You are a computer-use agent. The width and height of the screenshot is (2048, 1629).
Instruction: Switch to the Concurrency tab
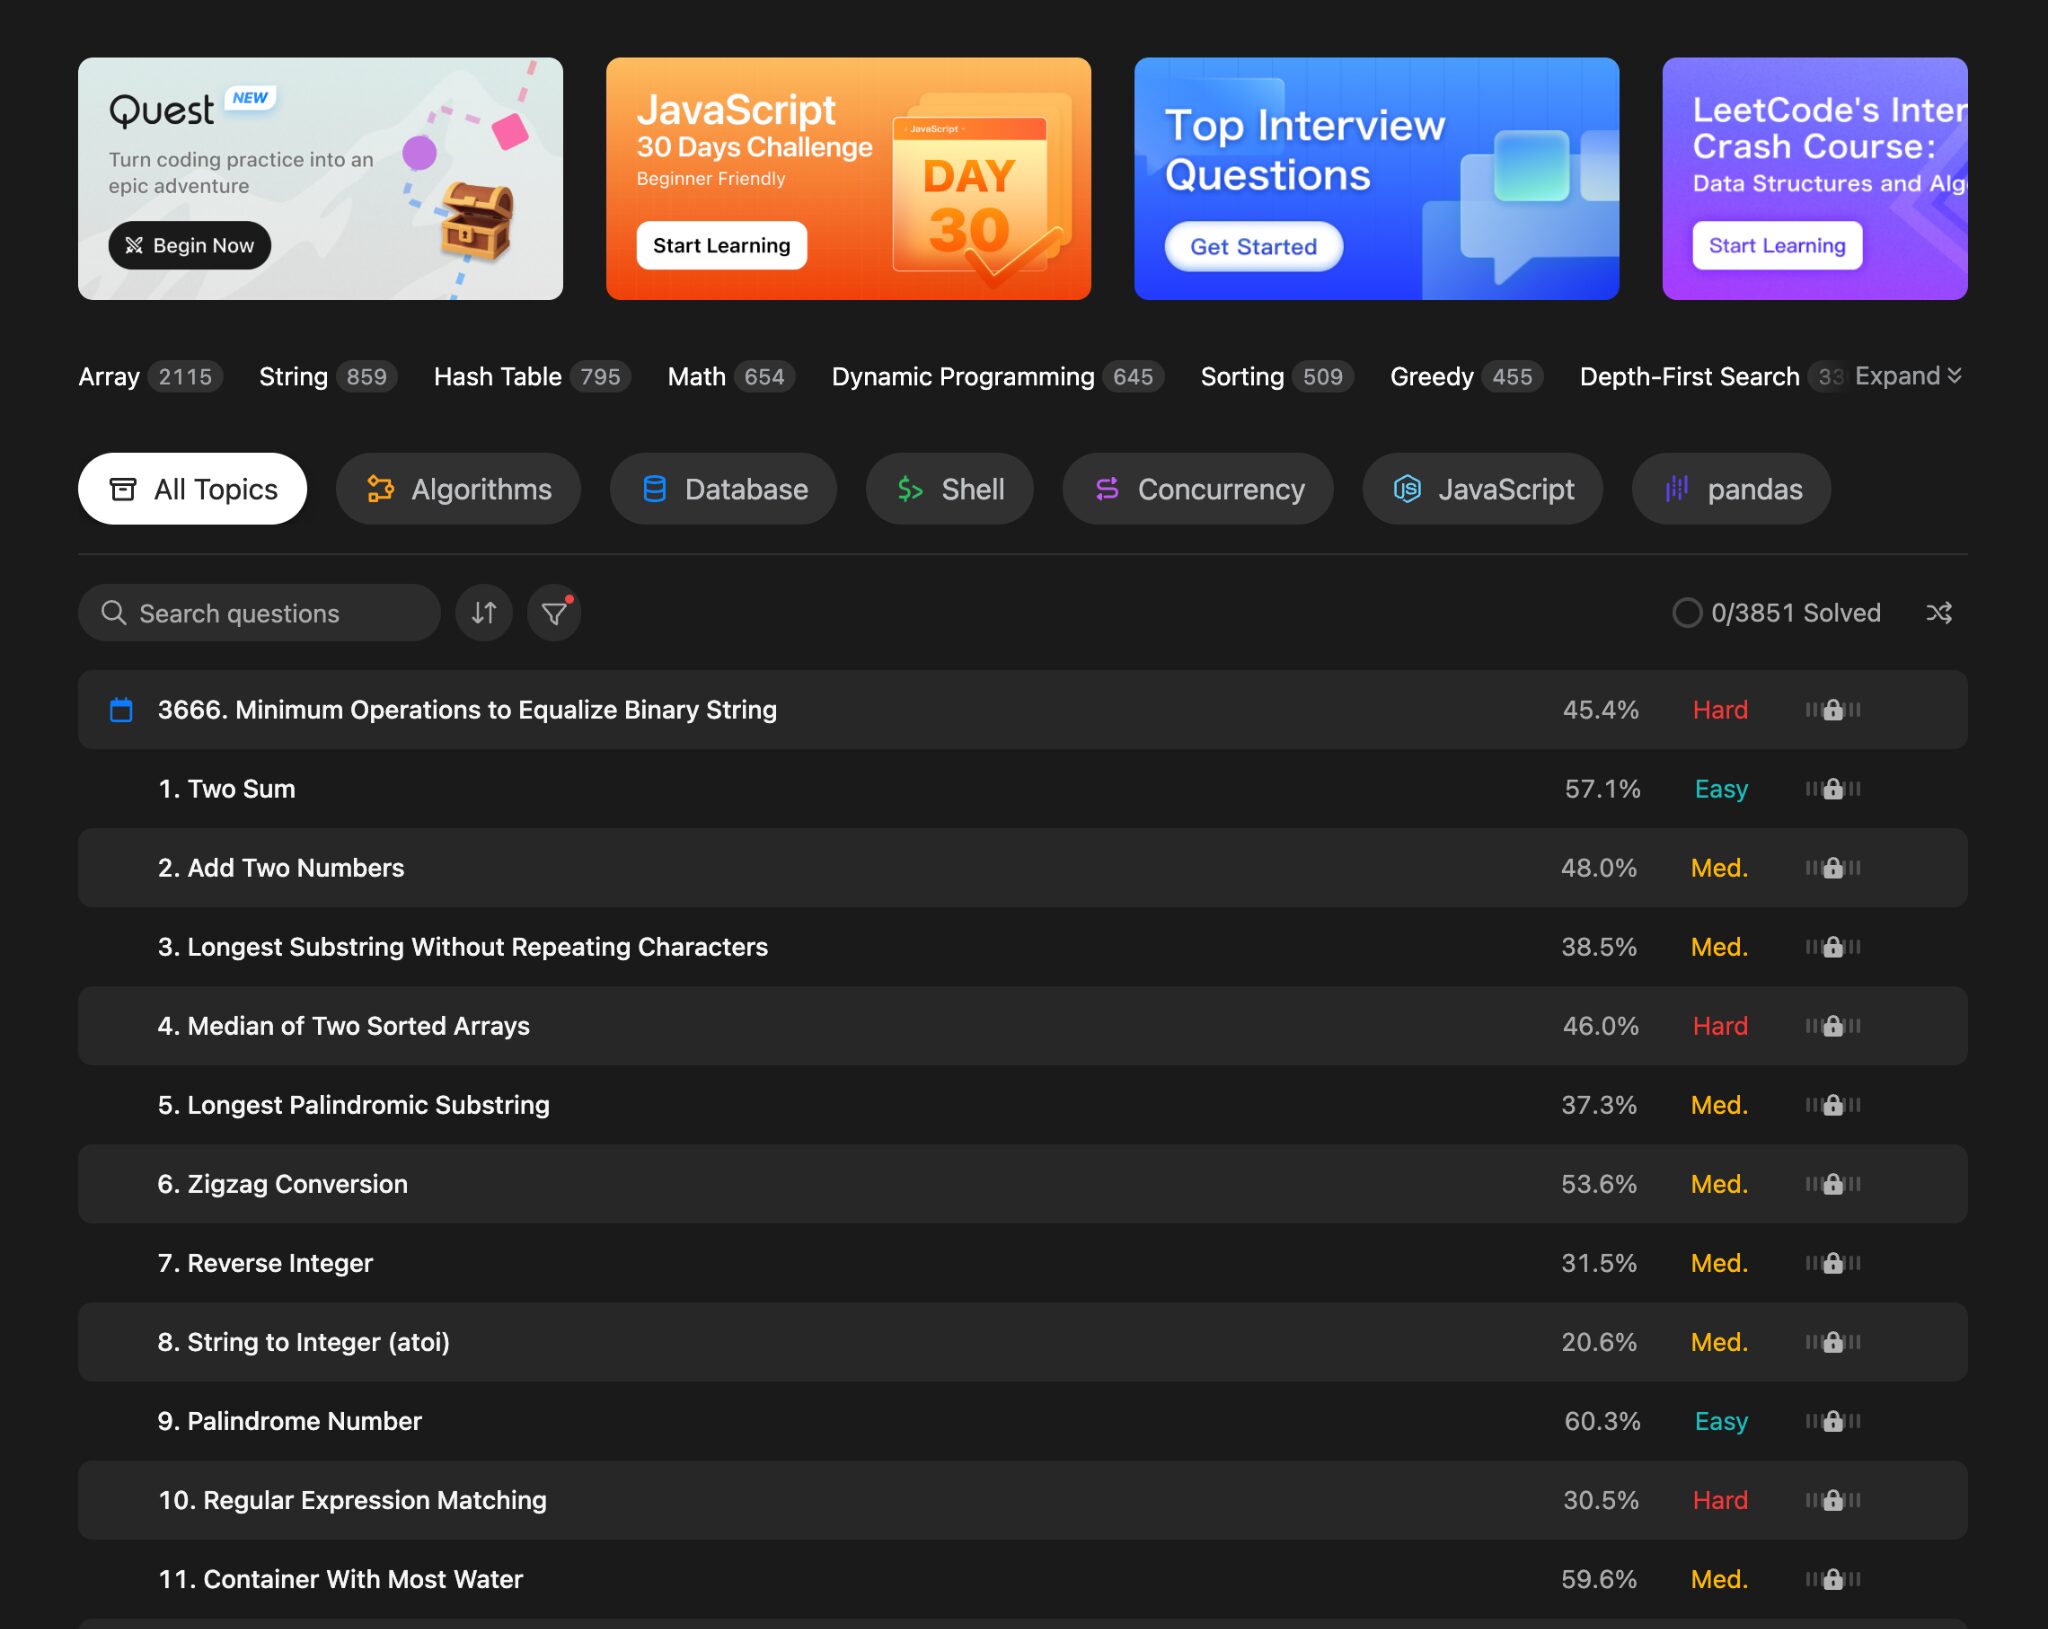[x=1198, y=489]
